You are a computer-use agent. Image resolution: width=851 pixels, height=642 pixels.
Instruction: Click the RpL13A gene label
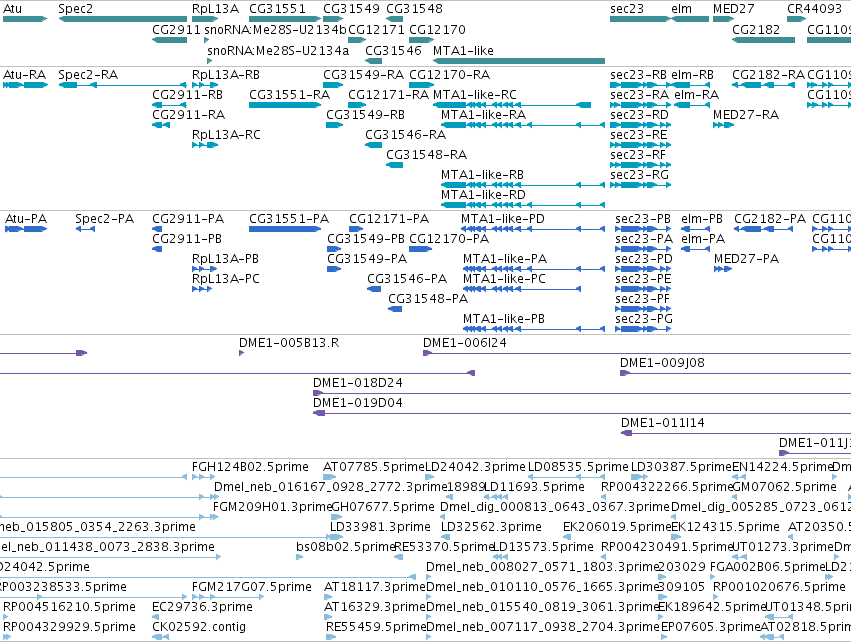215,9
